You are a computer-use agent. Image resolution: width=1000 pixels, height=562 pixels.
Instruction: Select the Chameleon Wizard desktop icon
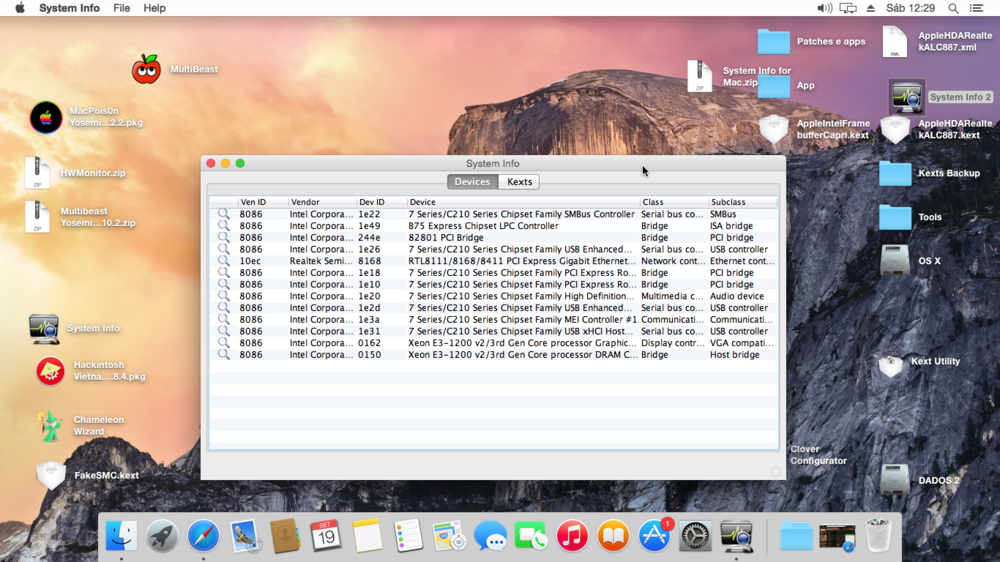tap(50, 426)
